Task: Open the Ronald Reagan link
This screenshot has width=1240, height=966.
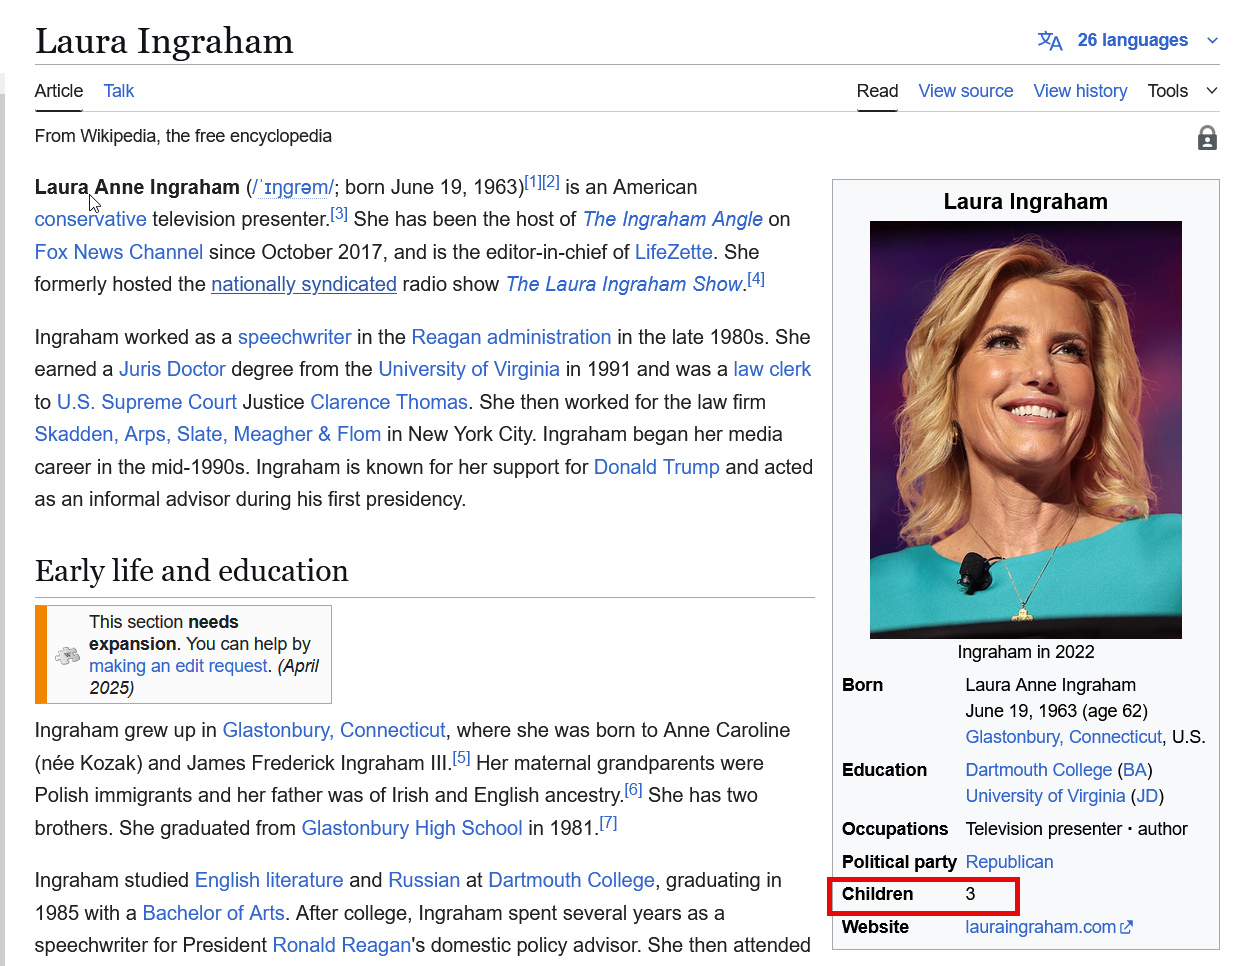Action: (342, 945)
